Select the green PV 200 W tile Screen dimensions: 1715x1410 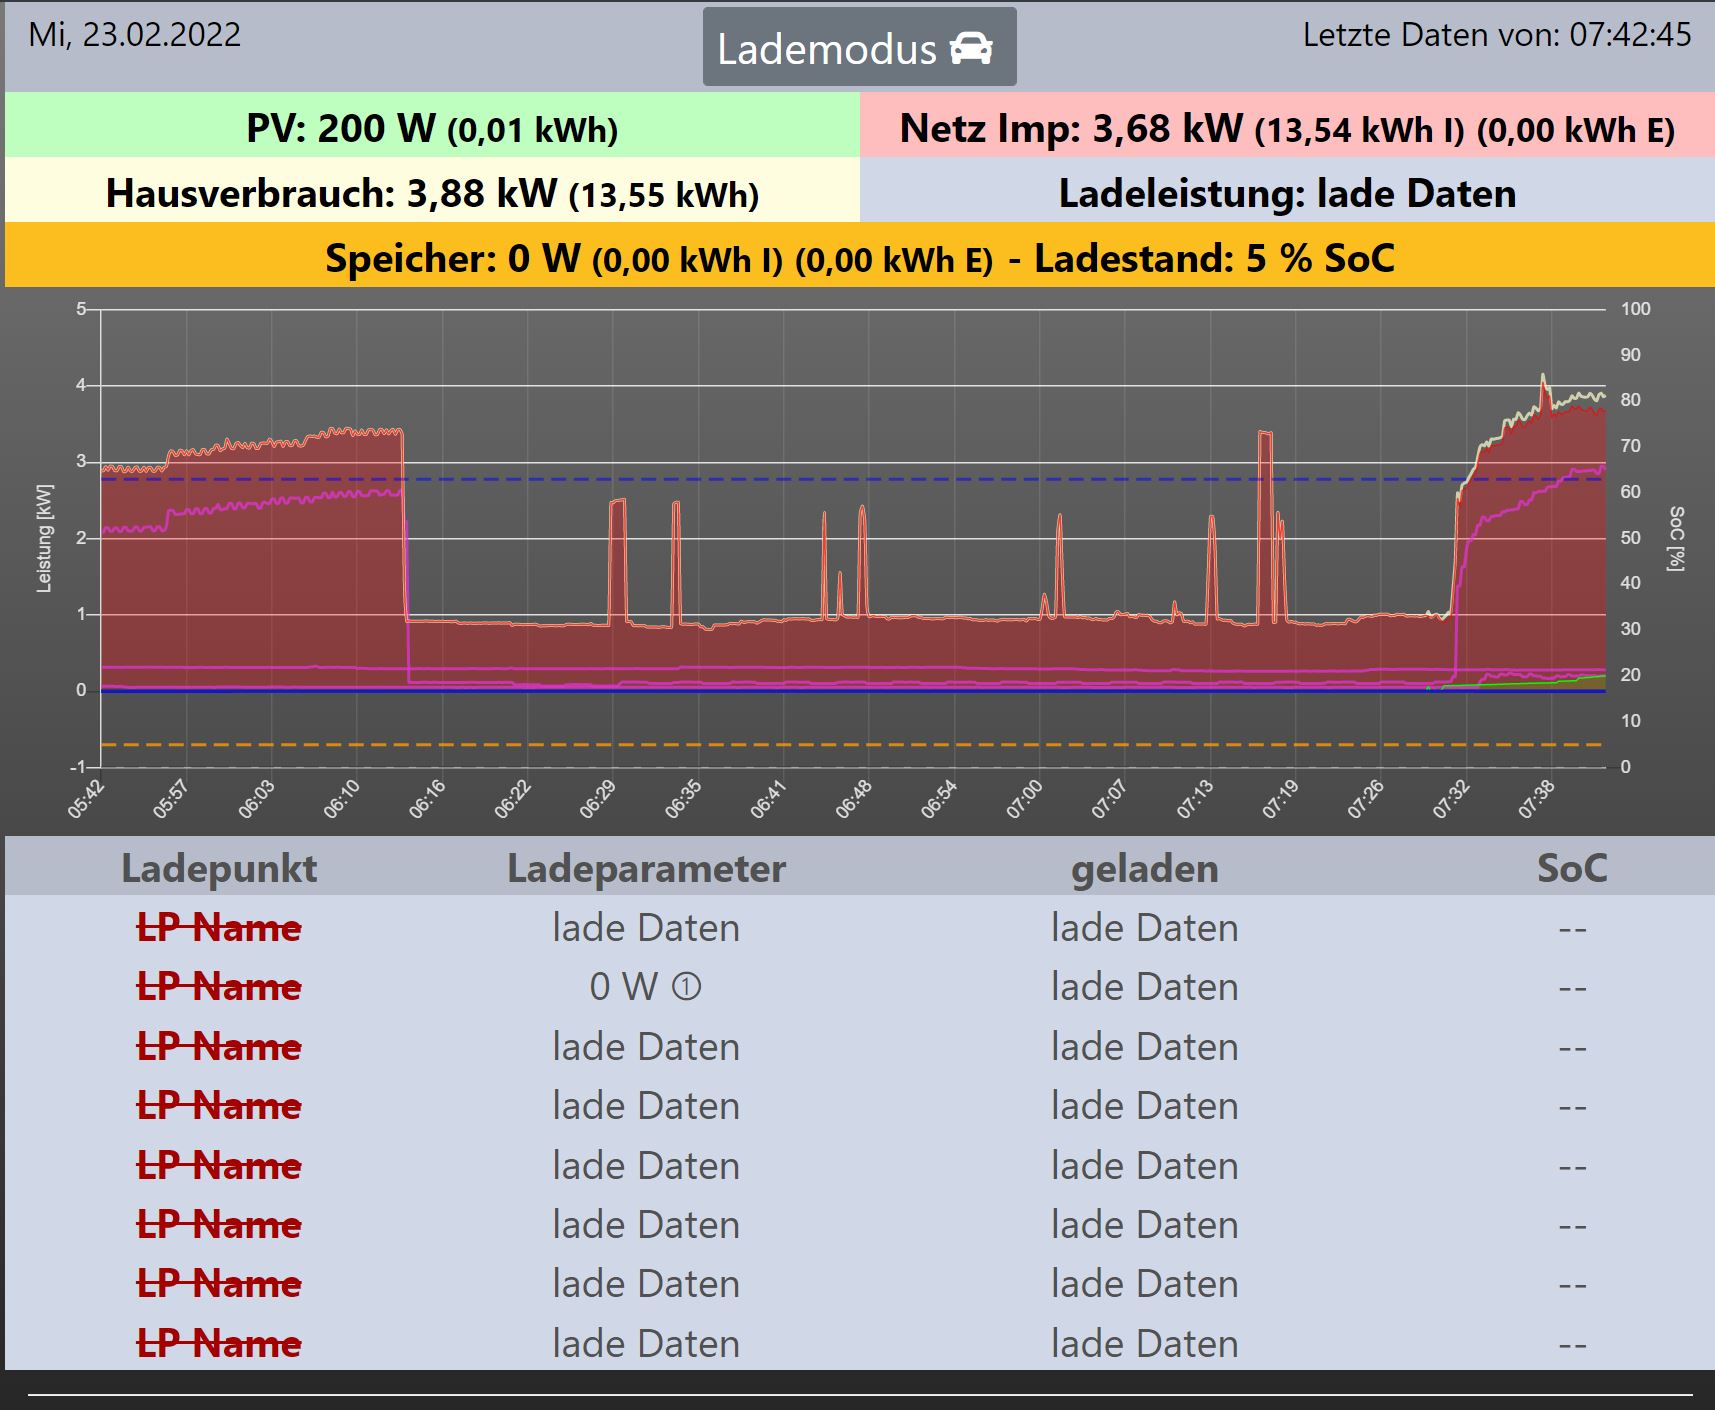coord(432,127)
